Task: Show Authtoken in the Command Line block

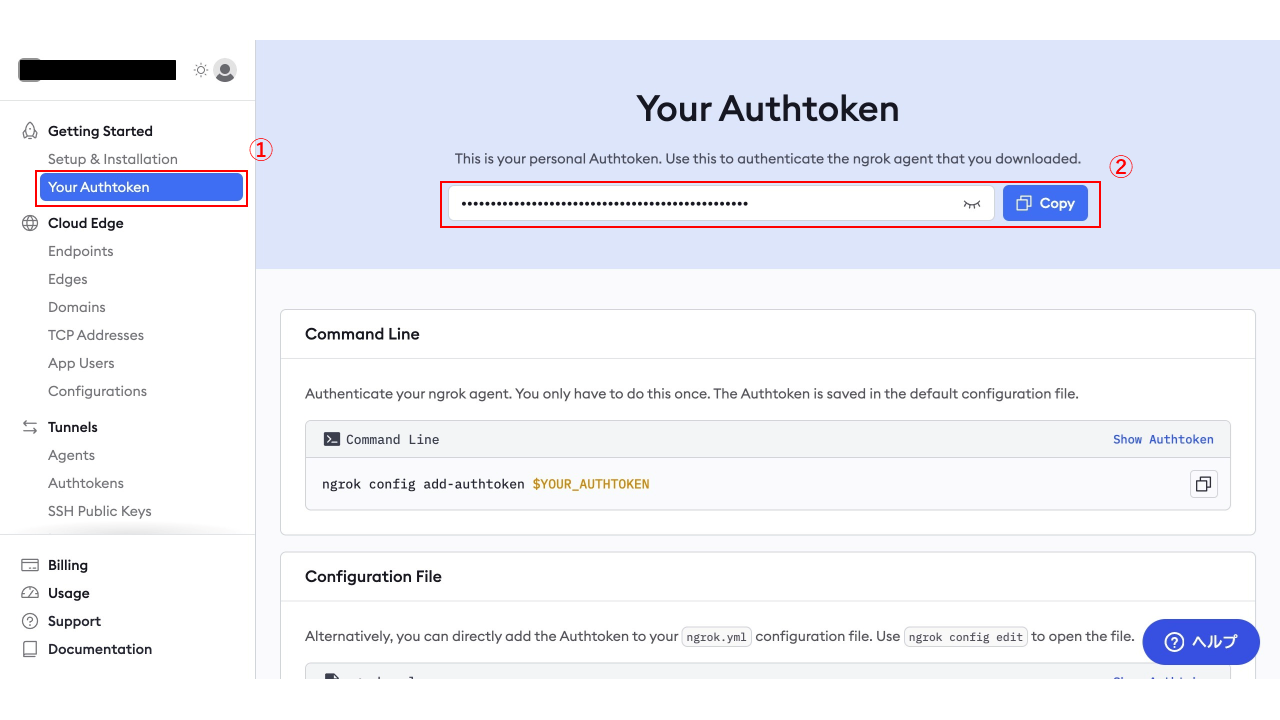Action: click(1163, 439)
